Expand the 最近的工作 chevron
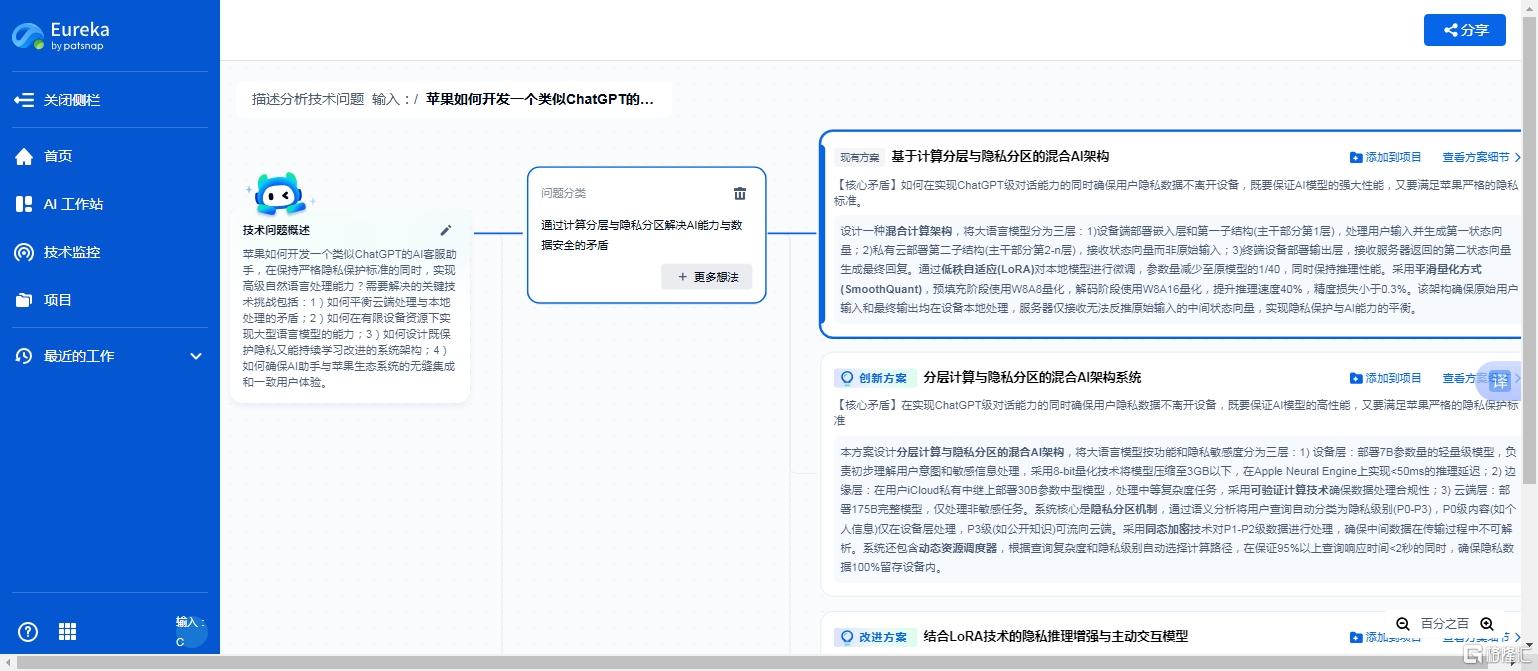The image size is (1538, 671). (x=196, y=356)
